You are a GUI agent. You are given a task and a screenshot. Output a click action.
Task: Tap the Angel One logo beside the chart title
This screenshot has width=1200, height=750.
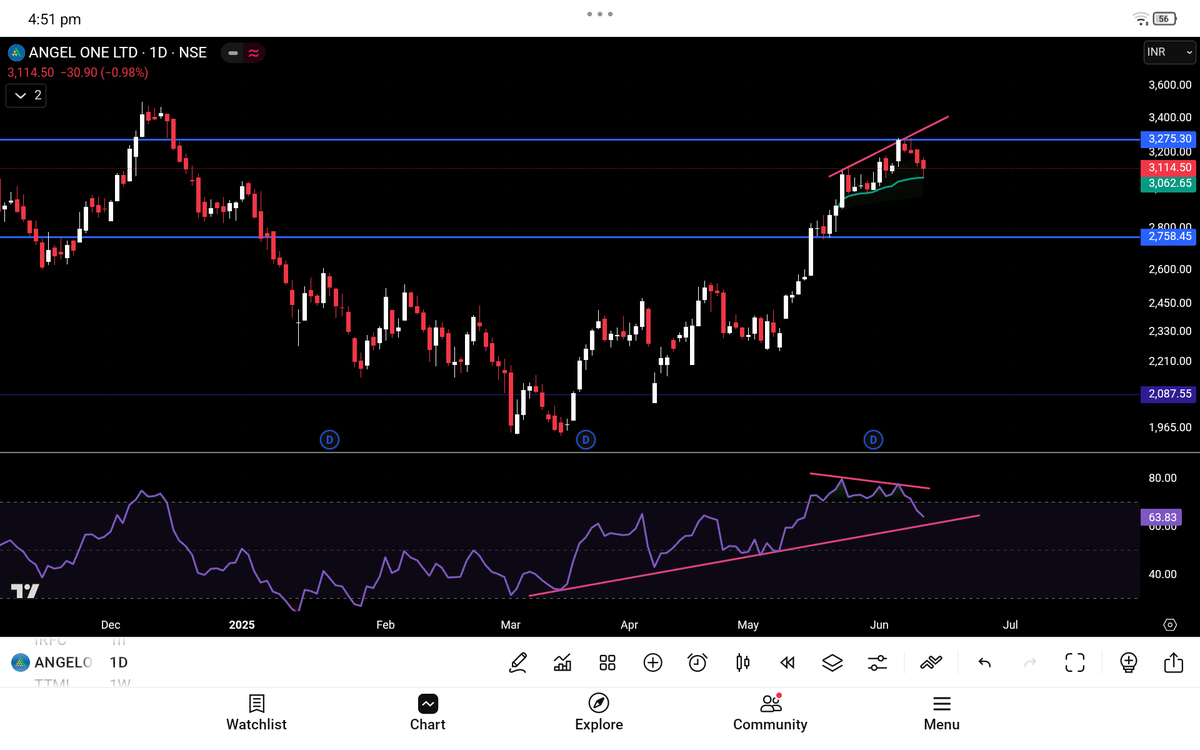(x=16, y=52)
